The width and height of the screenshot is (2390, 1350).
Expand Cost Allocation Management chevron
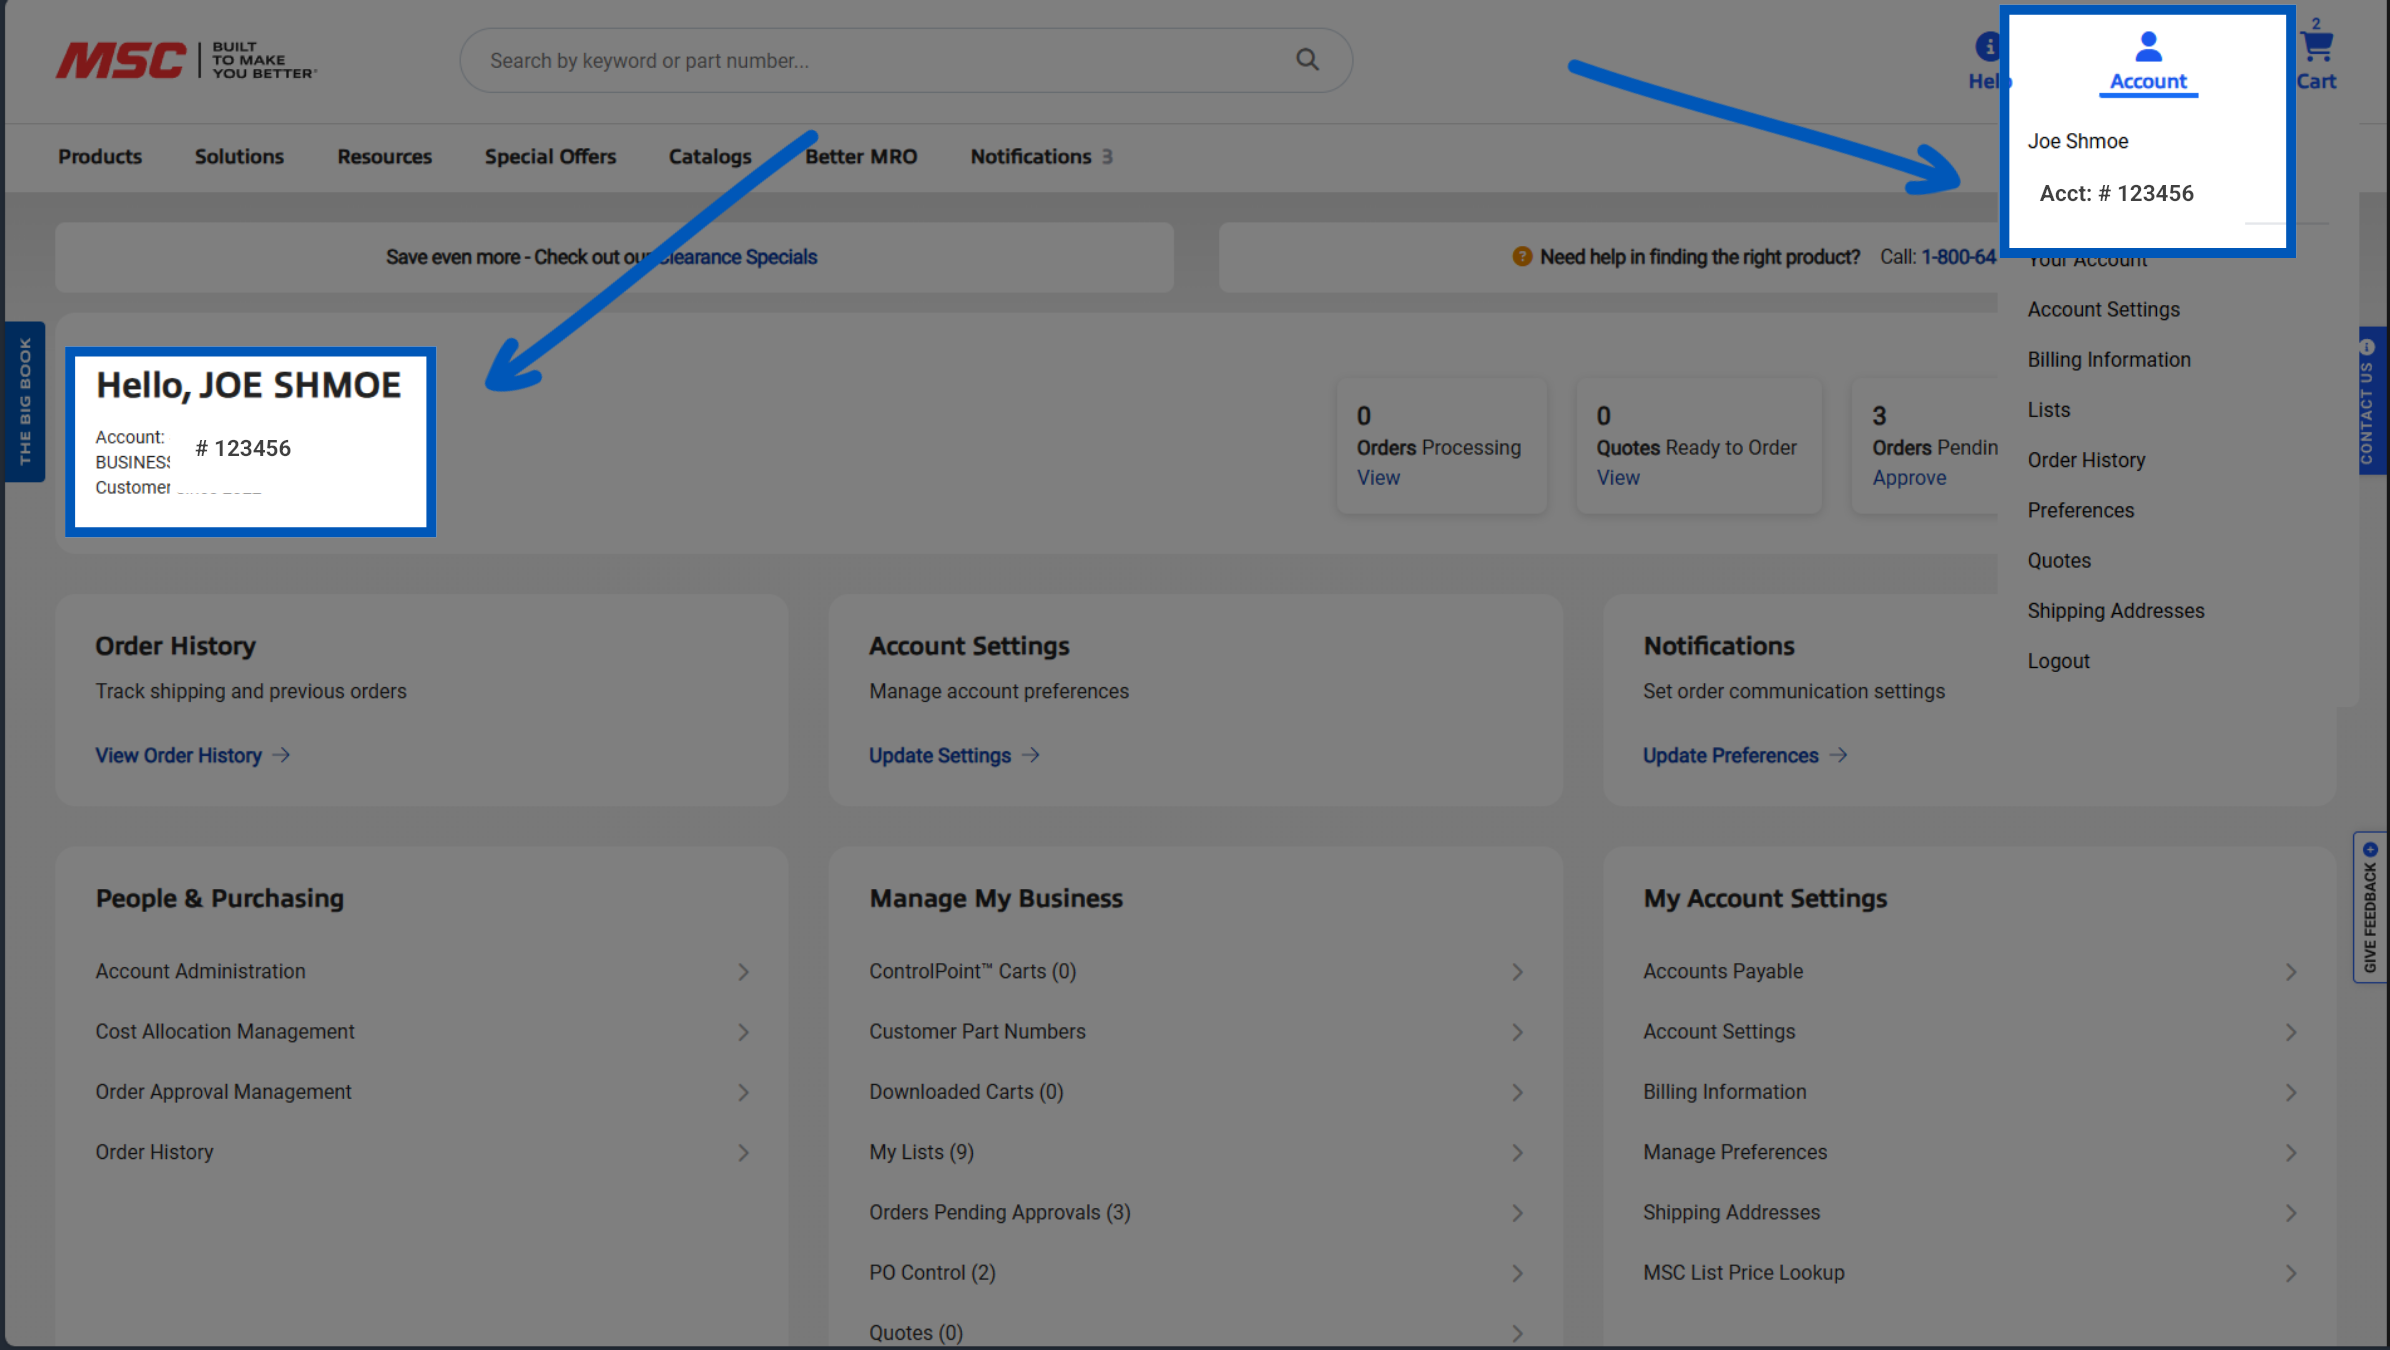743,1032
